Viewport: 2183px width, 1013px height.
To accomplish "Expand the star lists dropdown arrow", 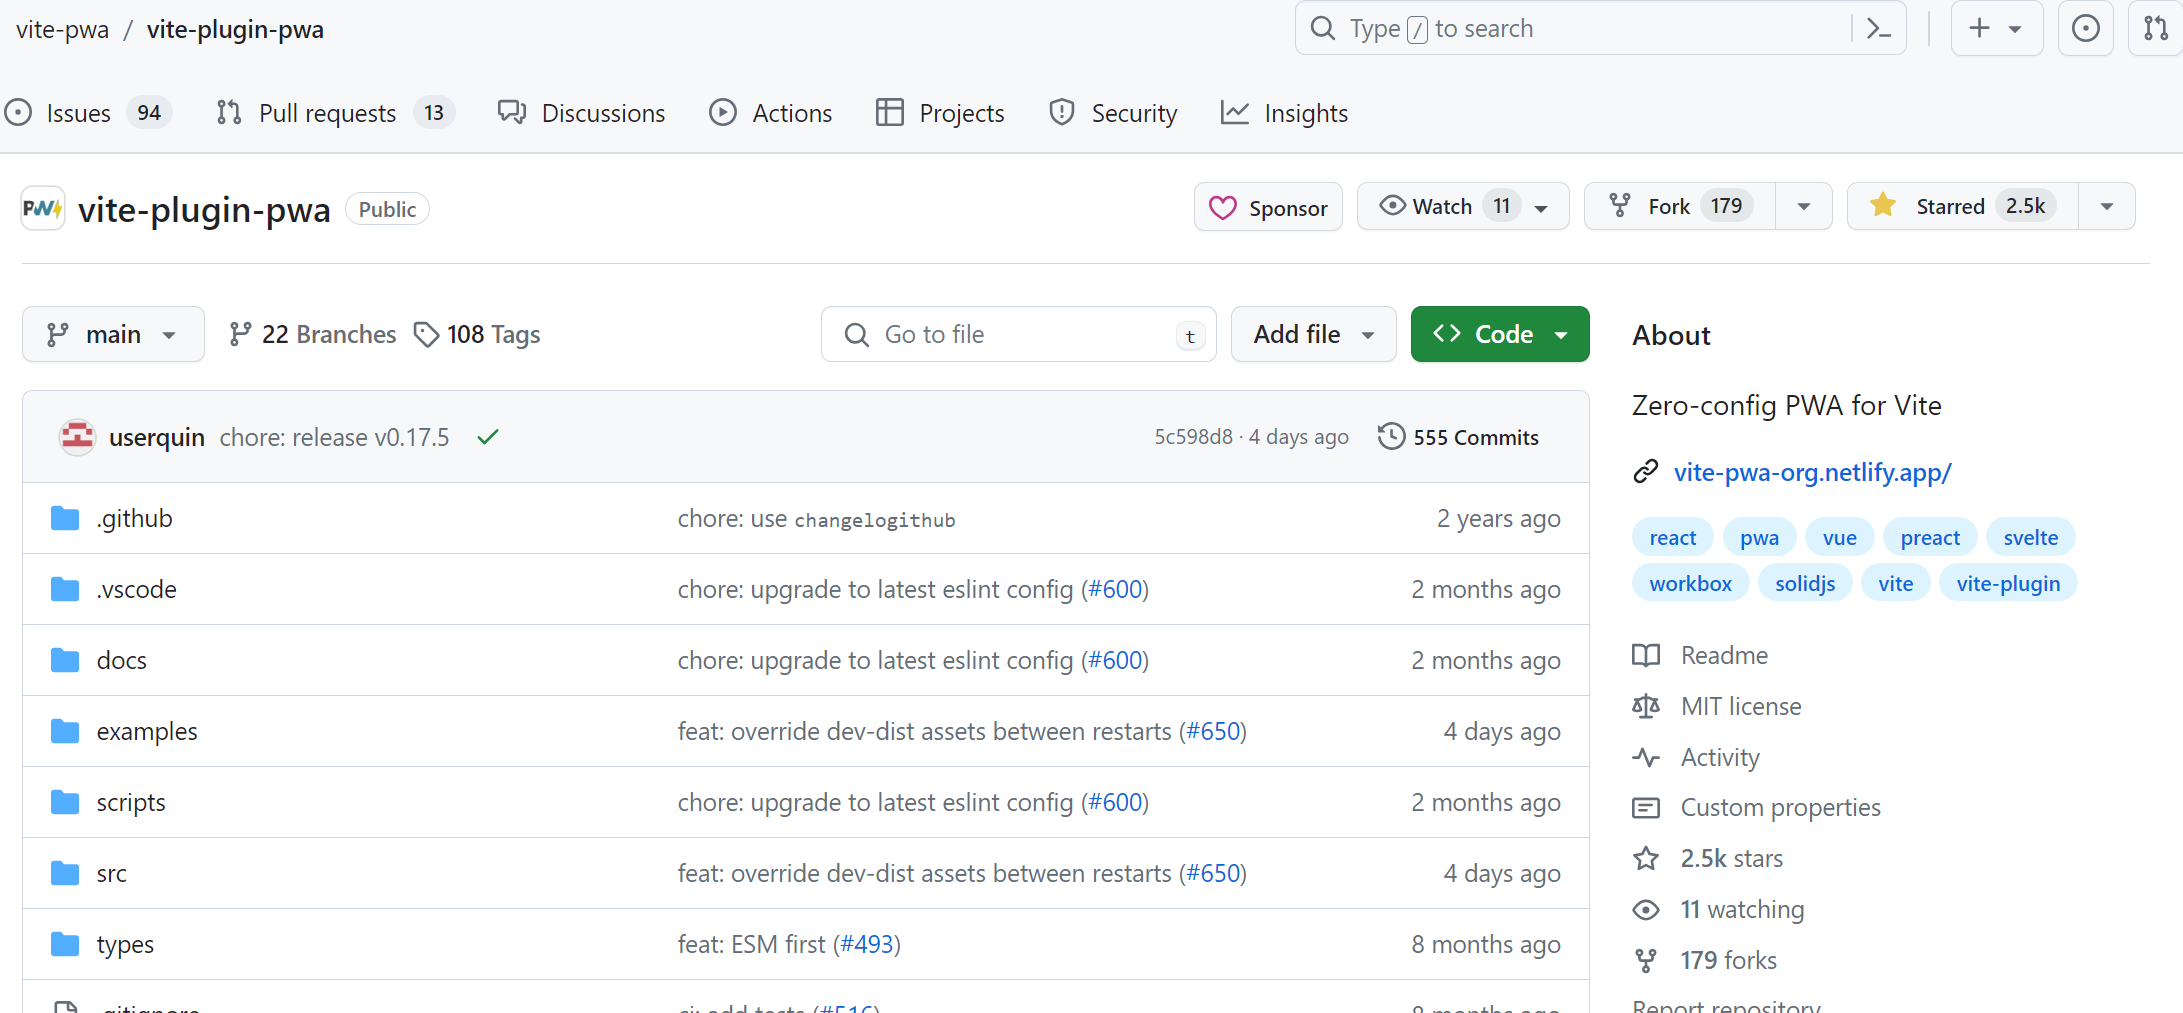I will coord(2107,207).
